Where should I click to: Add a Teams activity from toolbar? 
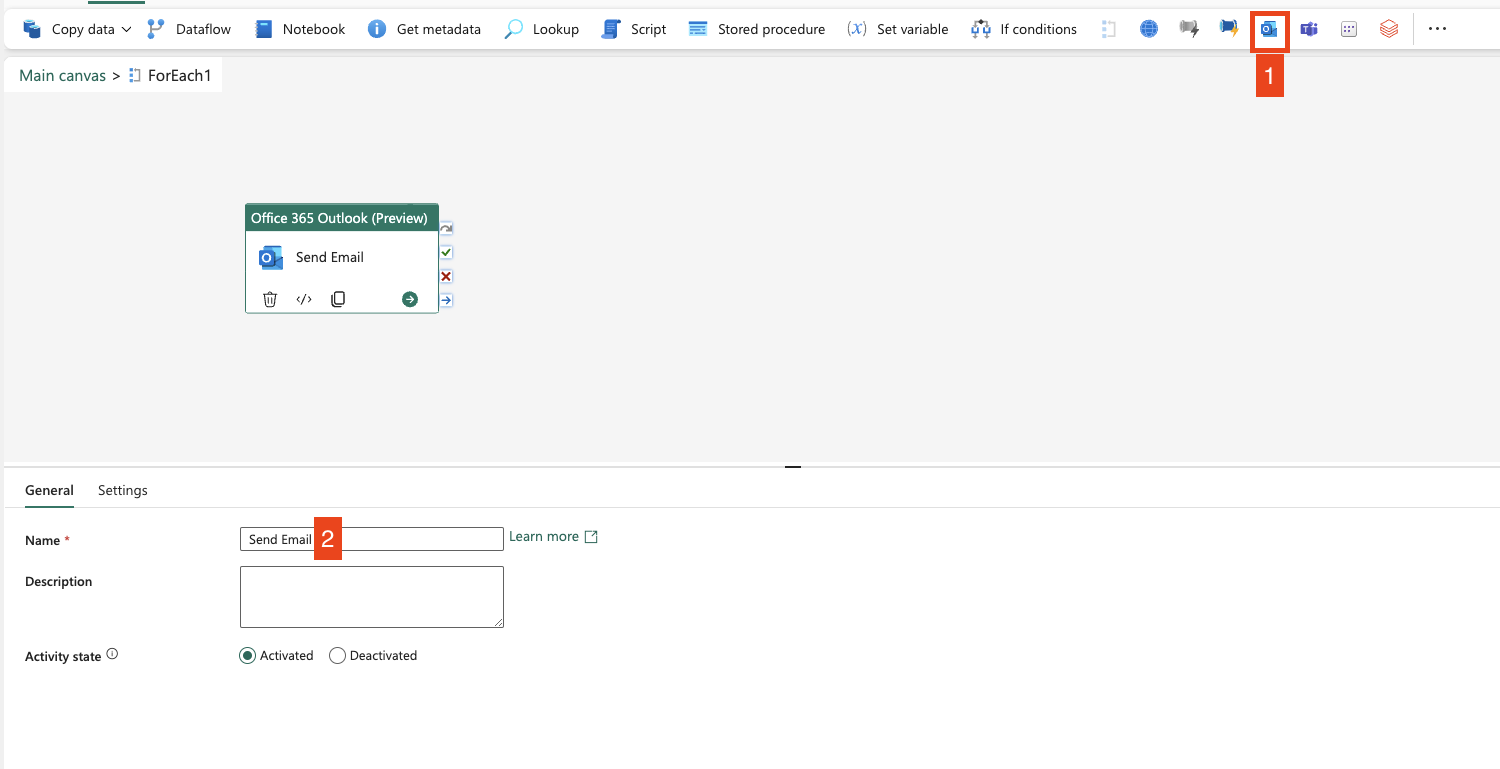[x=1309, y=30]
